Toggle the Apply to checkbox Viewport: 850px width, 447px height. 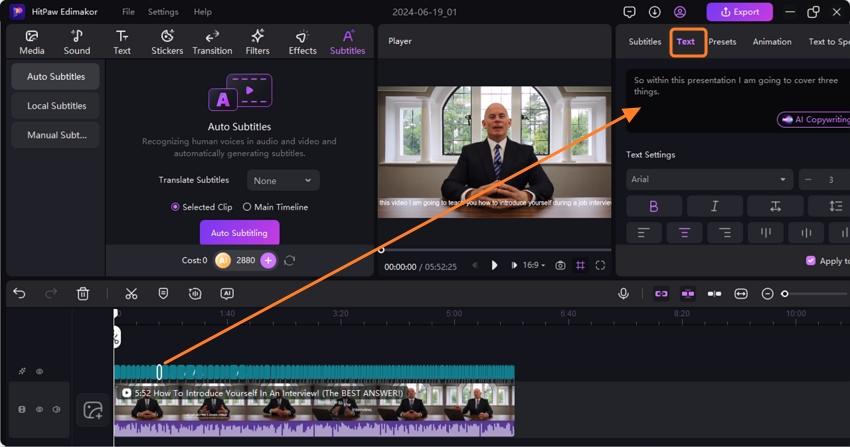811,261
